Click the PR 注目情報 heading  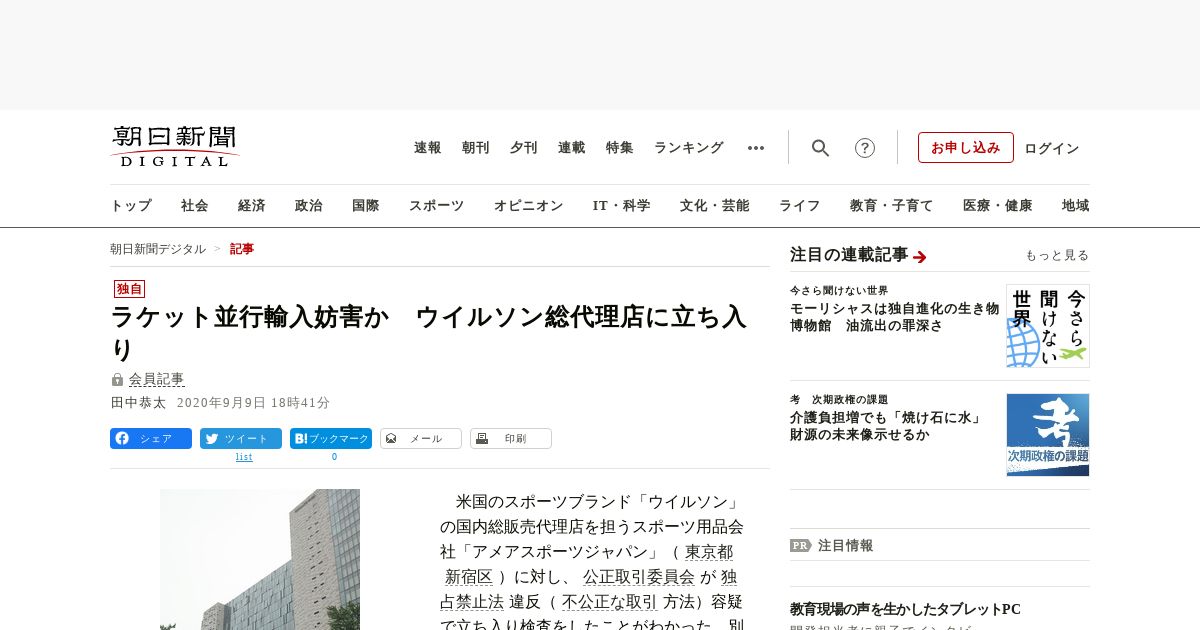[831, 546]
